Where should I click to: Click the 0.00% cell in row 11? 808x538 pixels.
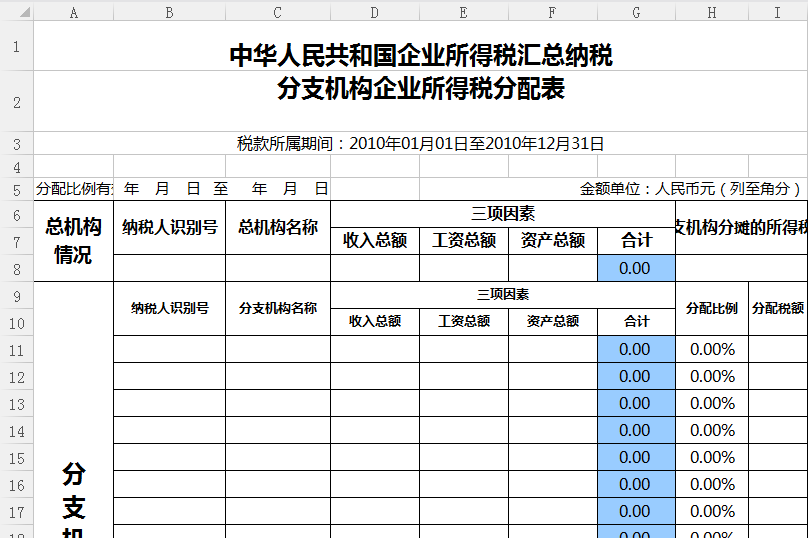coord(711,350)
